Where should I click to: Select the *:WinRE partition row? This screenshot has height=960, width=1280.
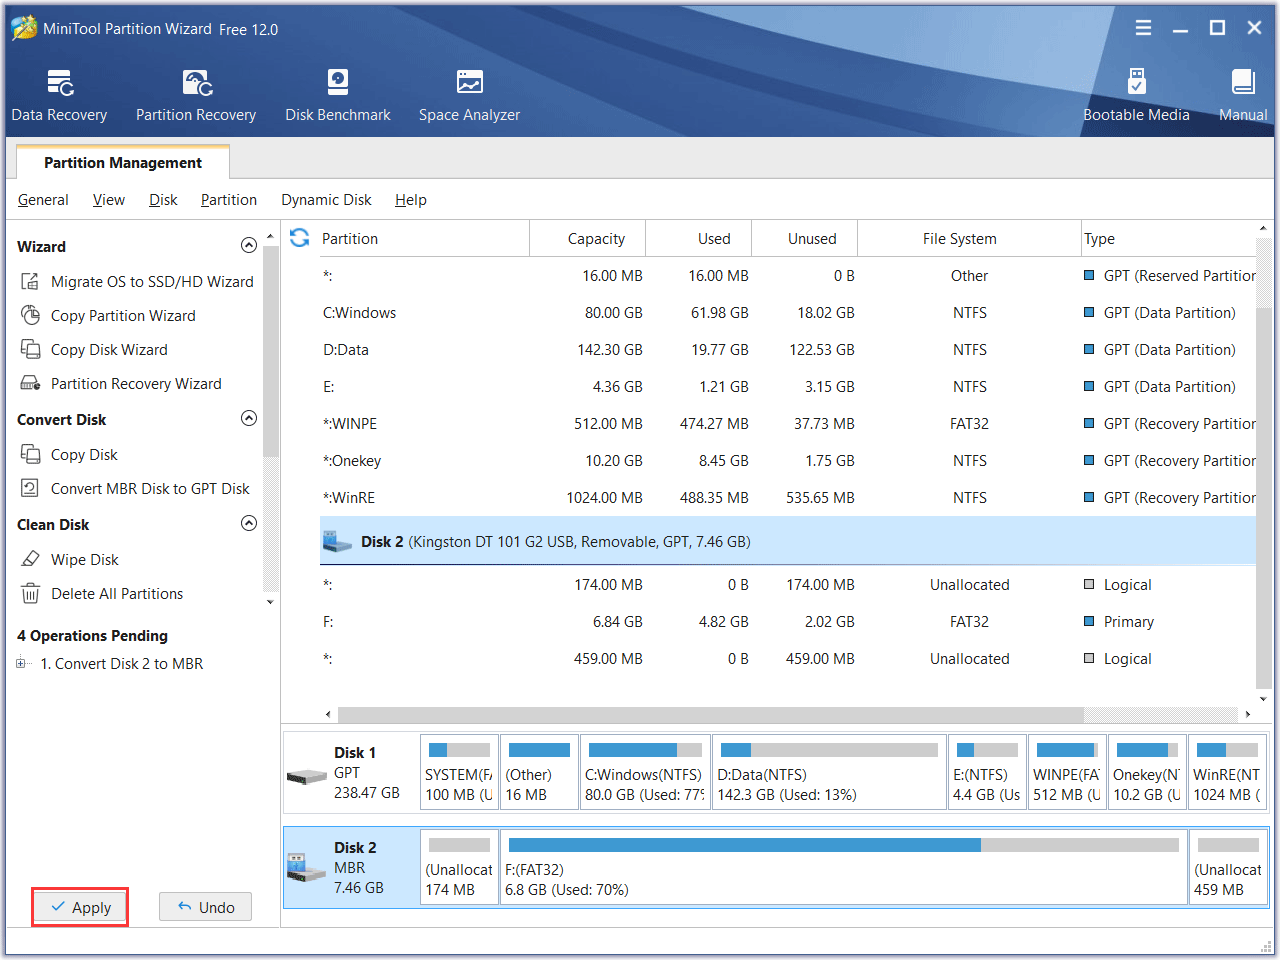tap(787, 498)
